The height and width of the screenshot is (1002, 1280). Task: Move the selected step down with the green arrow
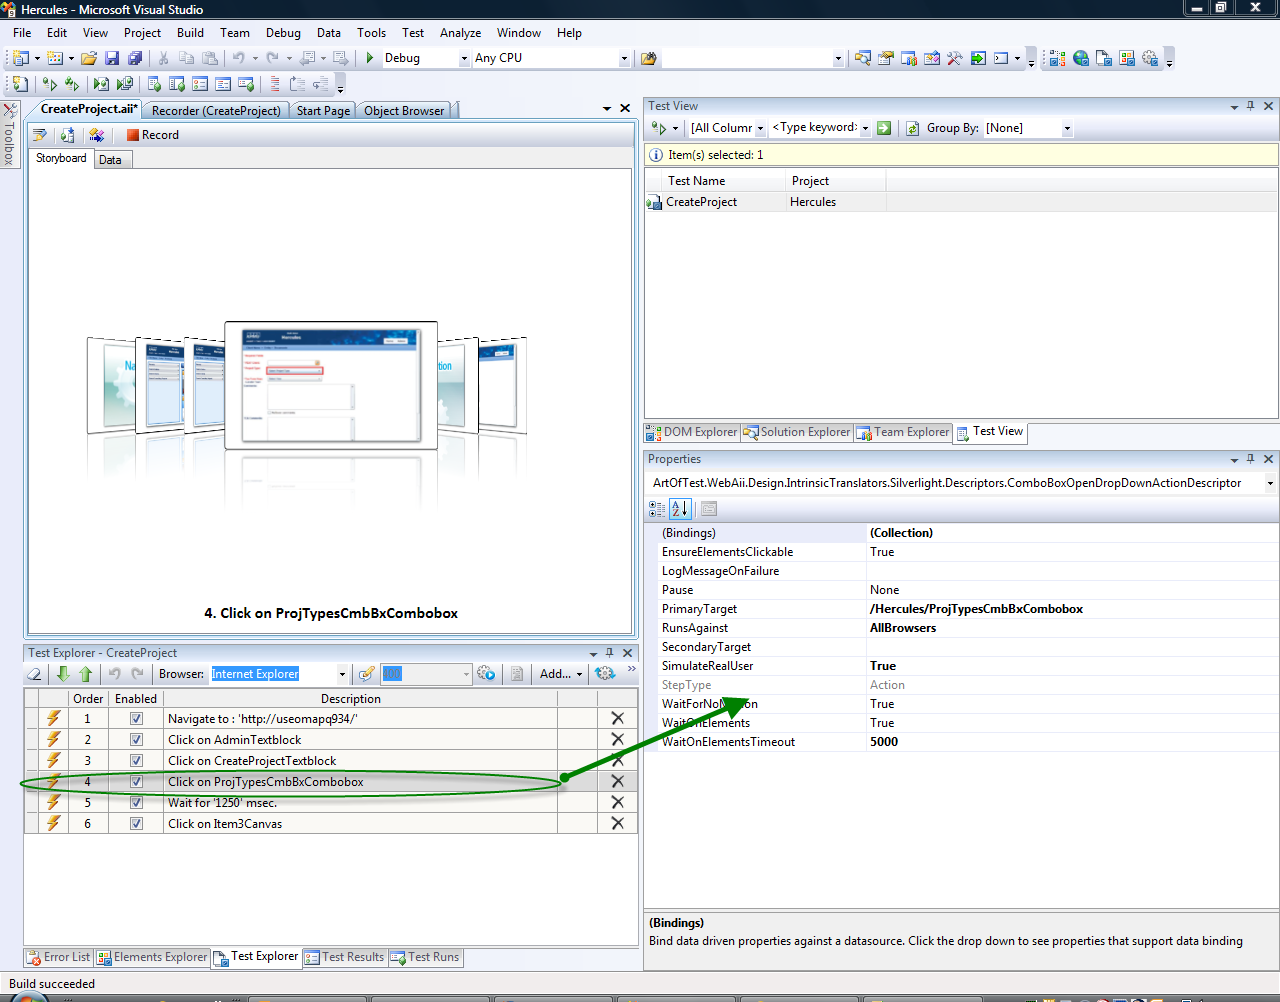coord(63,674)
